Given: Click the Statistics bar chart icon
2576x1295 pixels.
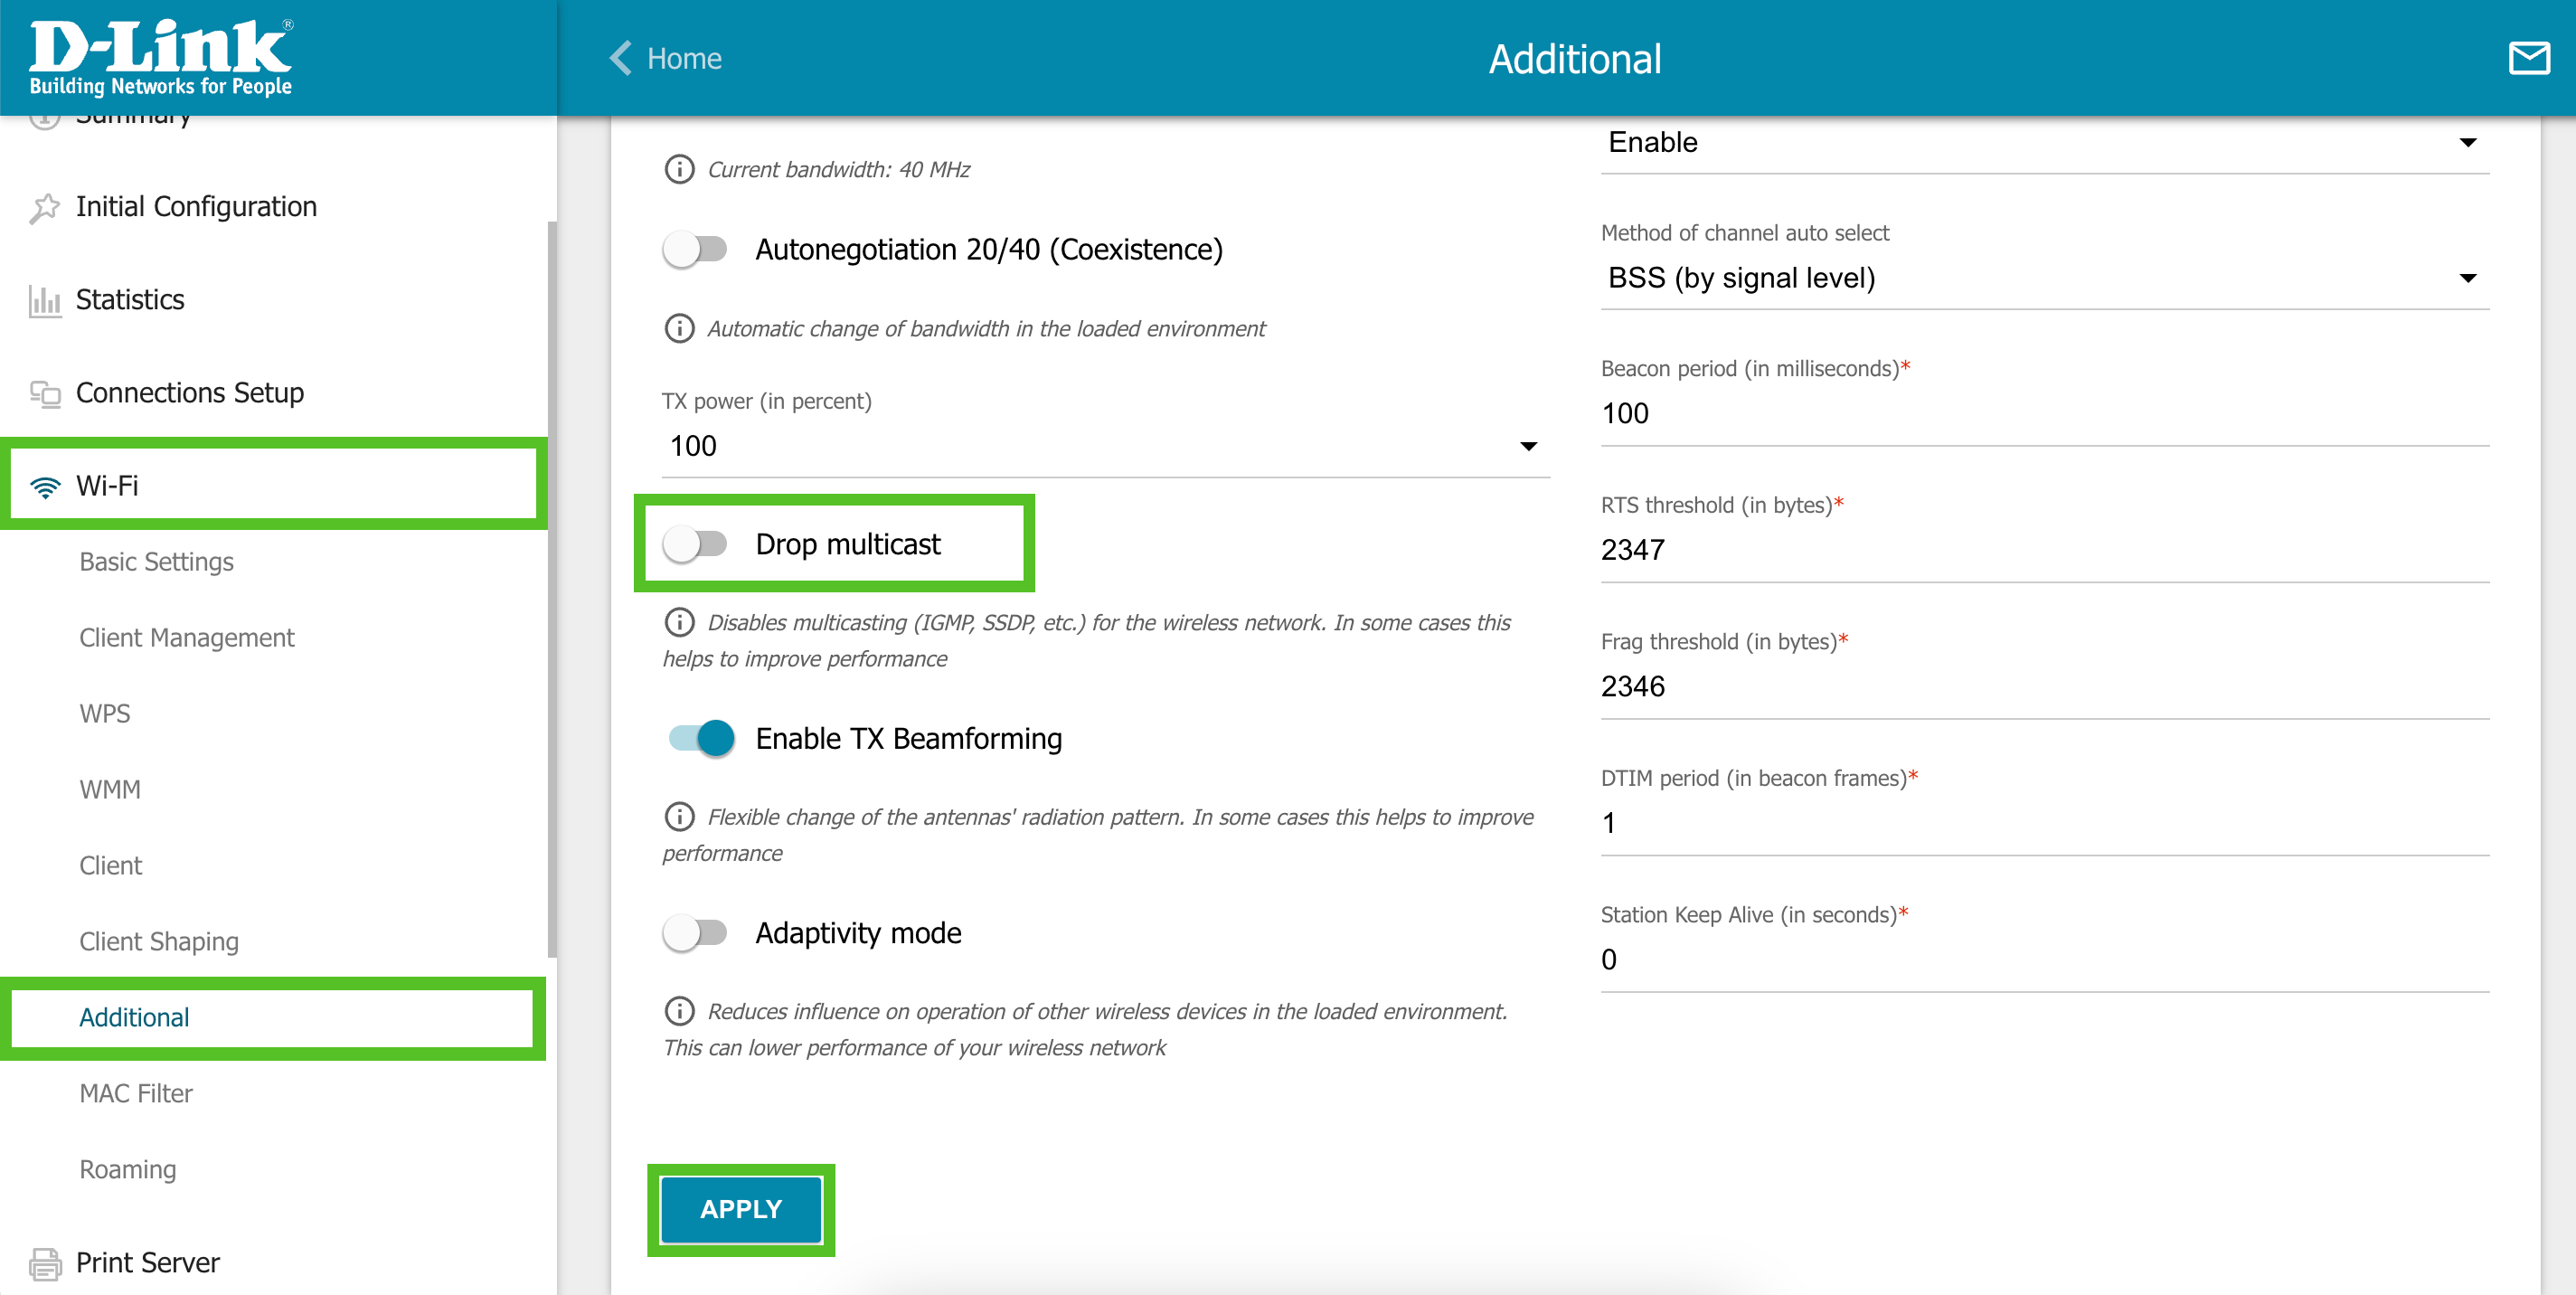Looking at the screenshot, I should pyautogui.click(x=44, y=300).
